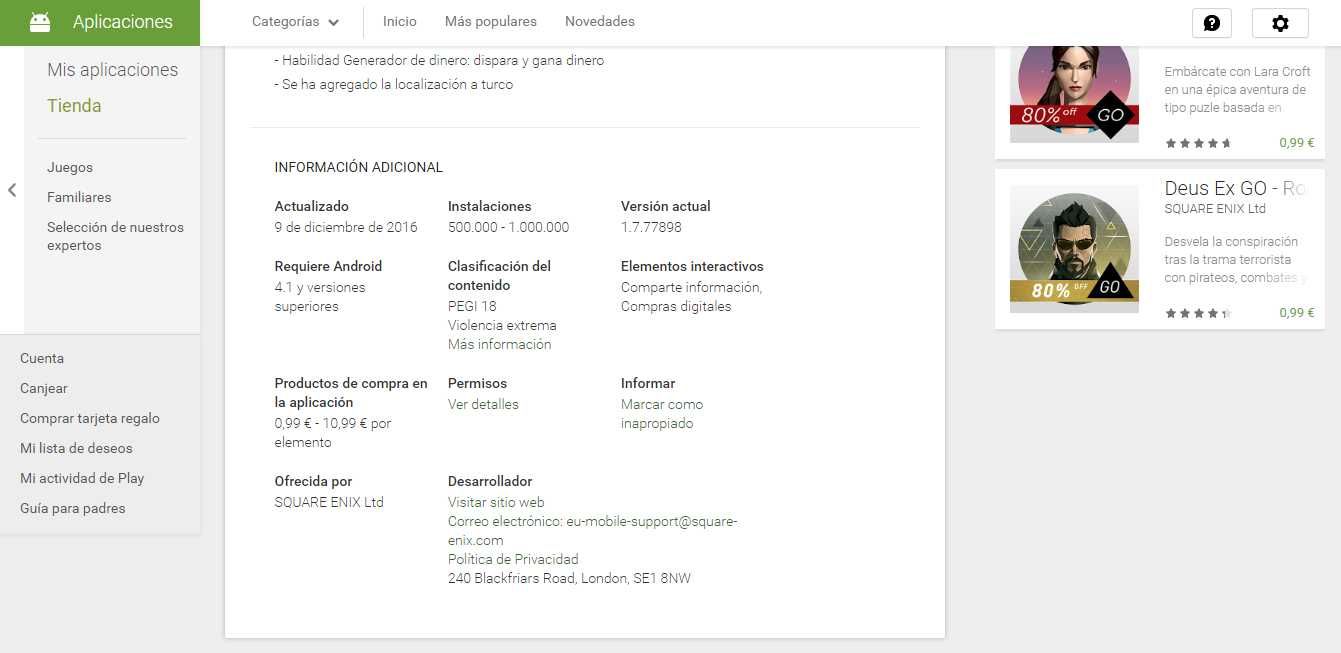Open the Novedades tab

pyautogui.click(x=600, y=22)
